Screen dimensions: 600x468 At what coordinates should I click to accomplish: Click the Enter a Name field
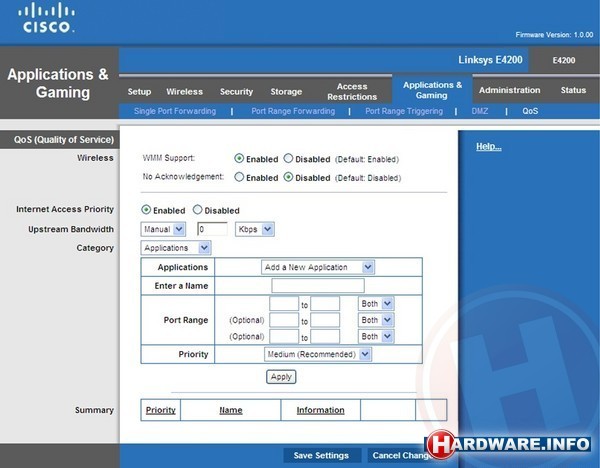click(318, 285)
